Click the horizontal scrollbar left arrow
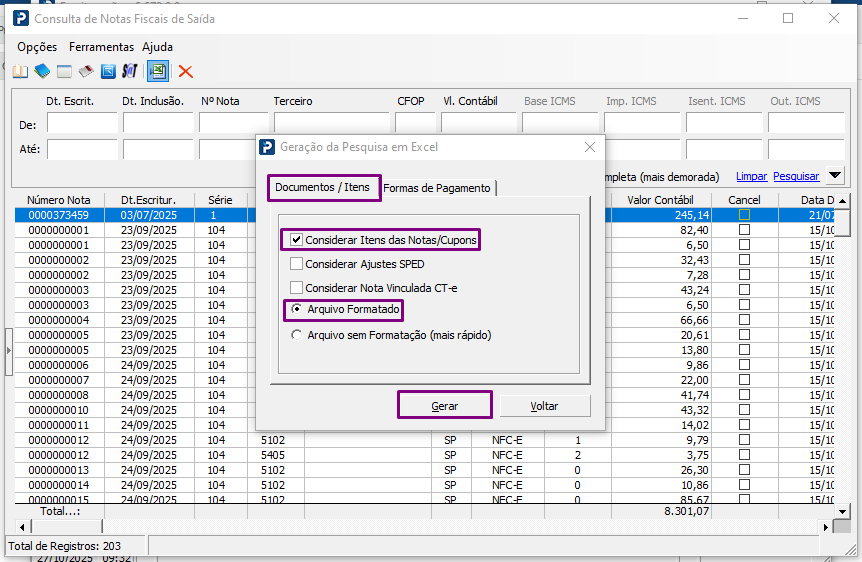The height and width of the screenshot is (562, 862). pyautogui.click(x=21, y=527)
